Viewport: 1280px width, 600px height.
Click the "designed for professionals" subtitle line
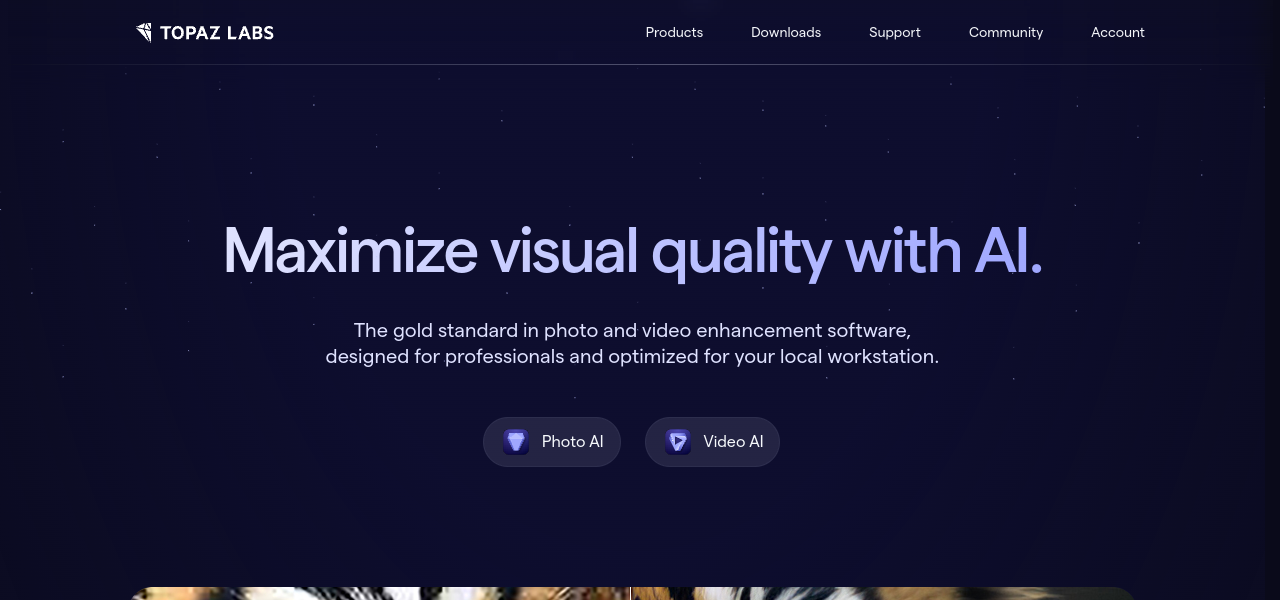632,356
